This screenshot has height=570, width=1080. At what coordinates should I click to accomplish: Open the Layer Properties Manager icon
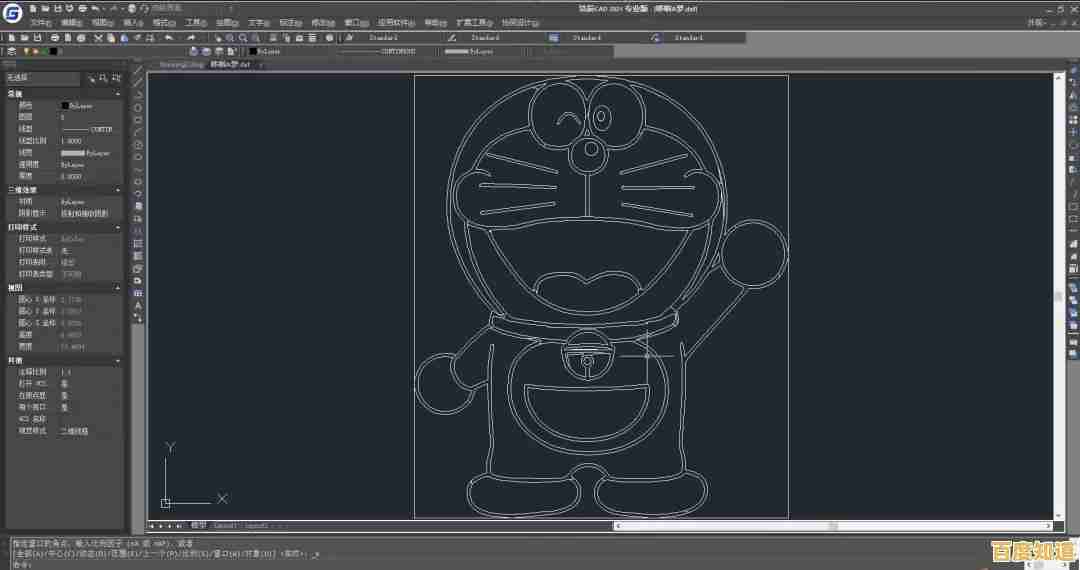pyautogui.click(x=11, y=51)
